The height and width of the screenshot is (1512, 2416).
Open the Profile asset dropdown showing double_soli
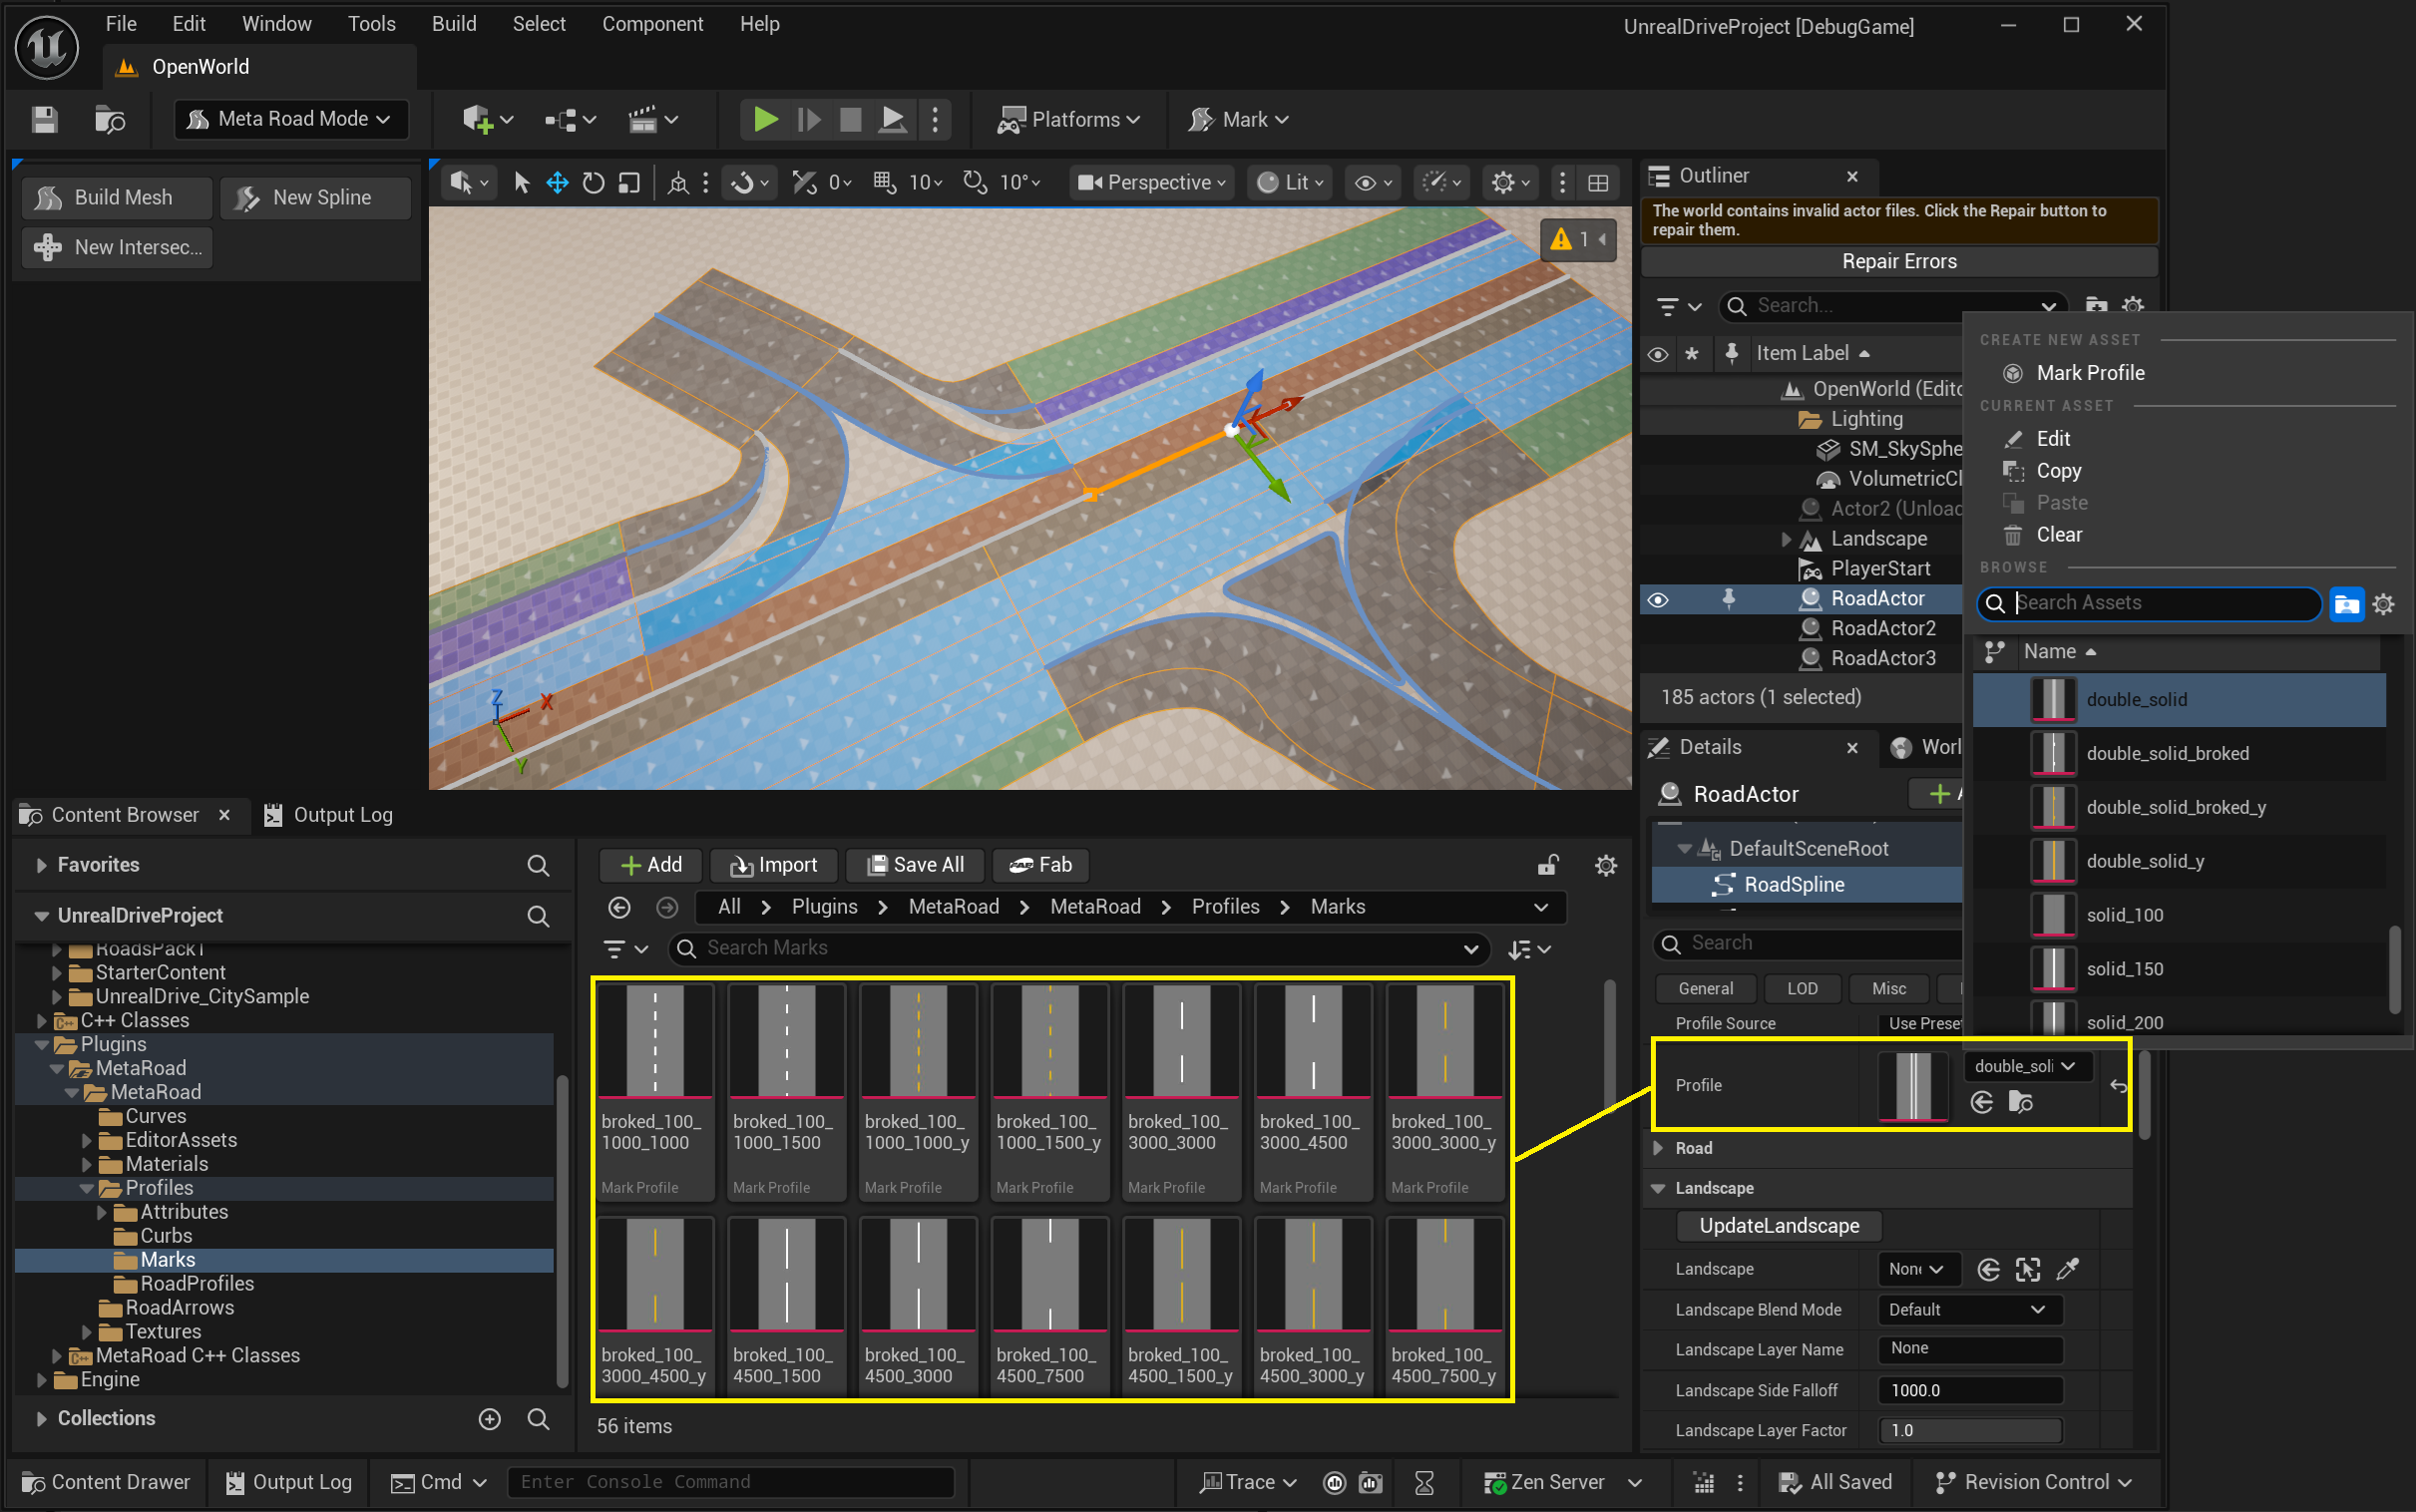(2027, 1066)
